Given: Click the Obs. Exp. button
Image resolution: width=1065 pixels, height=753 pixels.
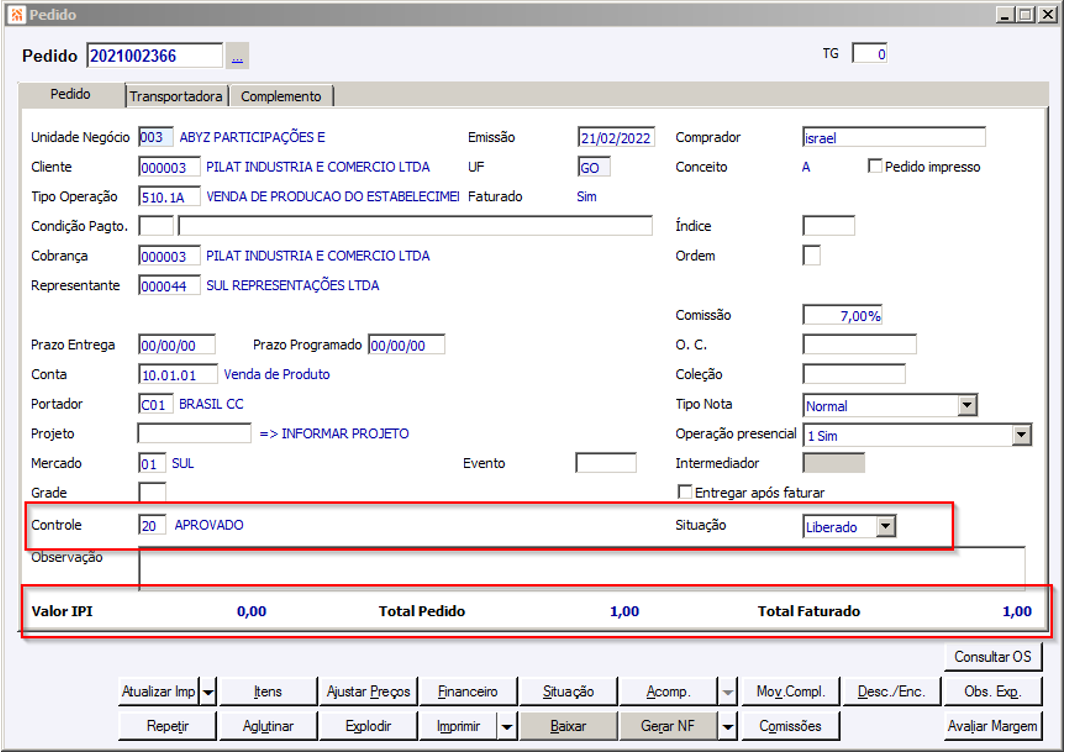Looking at the screenshot, I should click(992, 692).
